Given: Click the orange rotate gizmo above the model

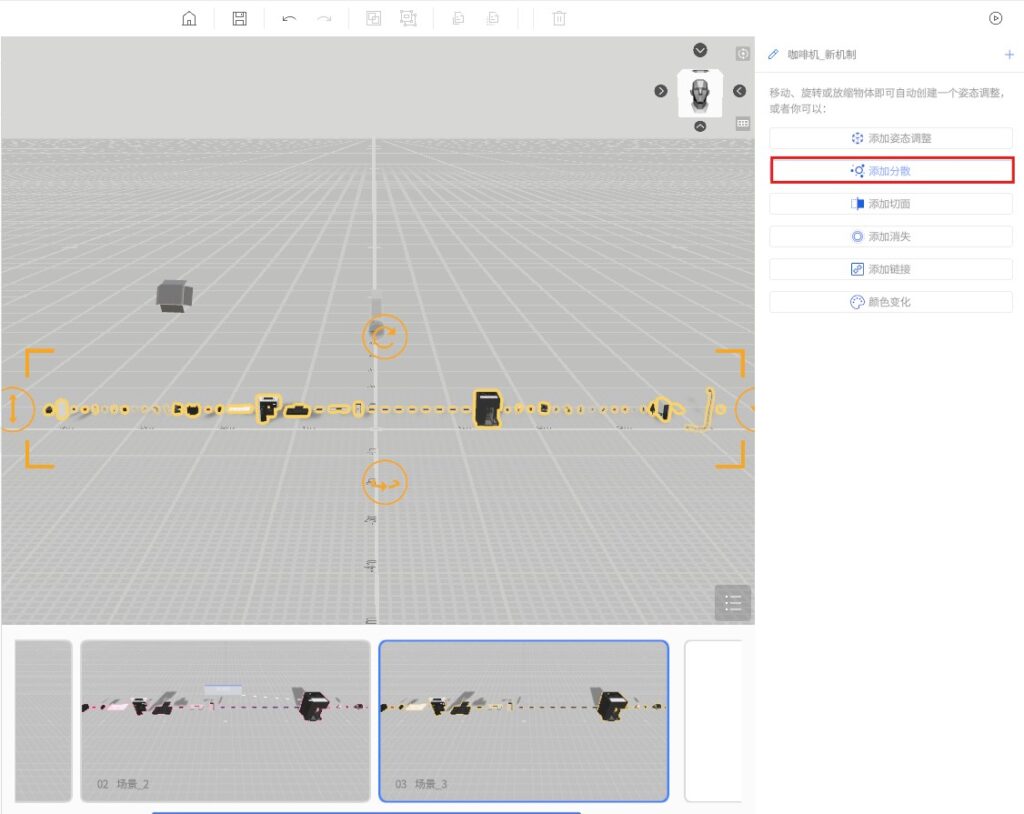Looking at the screenshot, I should pos(385,336).
